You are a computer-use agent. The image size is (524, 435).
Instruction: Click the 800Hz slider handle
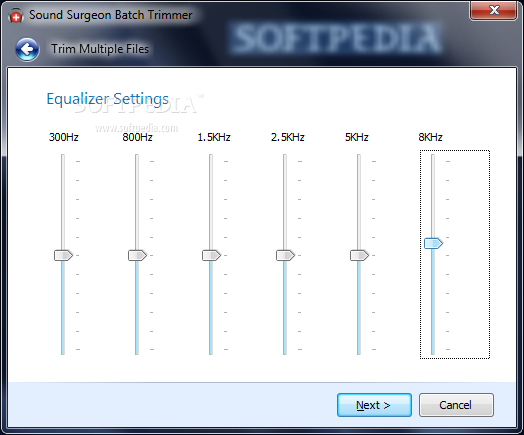click(137, 255)
